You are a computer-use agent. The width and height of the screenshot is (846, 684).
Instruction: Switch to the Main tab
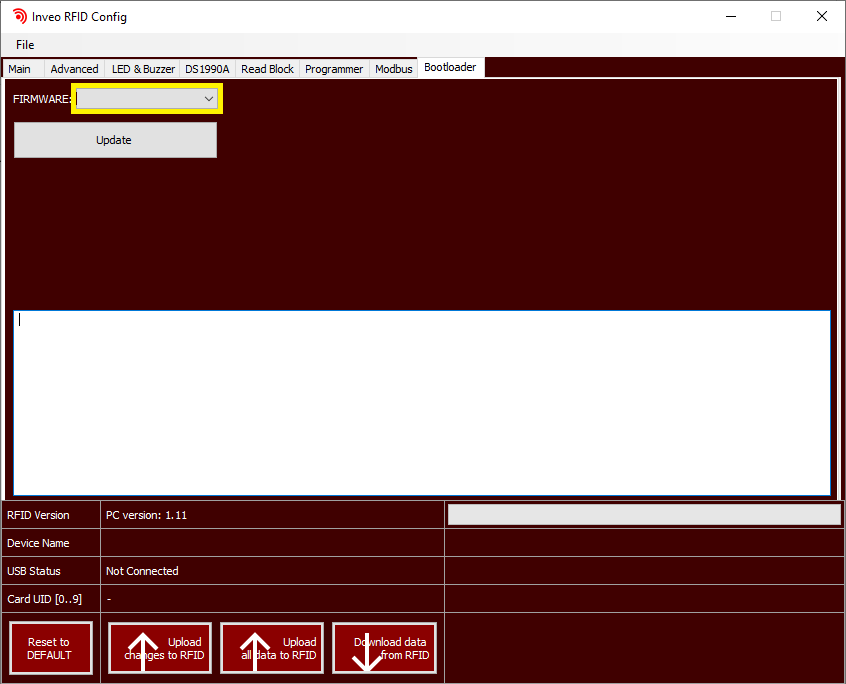pyautogui.click(x=20, y=69)
